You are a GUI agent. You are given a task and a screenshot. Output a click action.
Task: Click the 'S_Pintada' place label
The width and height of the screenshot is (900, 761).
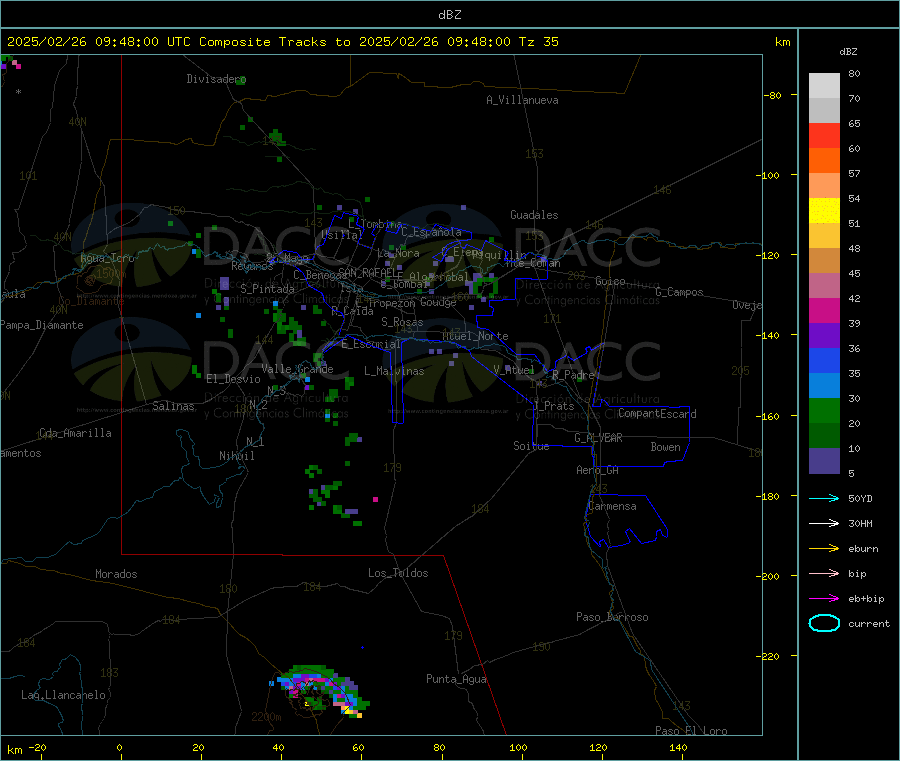point(267,289)
